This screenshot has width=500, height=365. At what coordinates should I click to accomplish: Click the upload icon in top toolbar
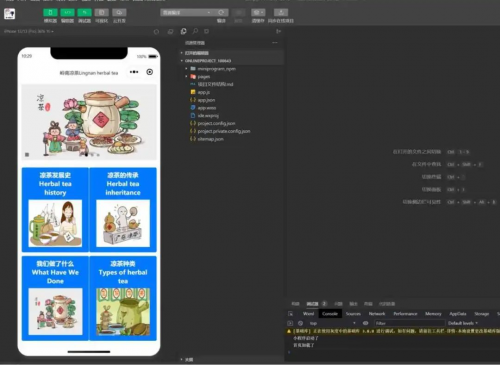(x=281, y=13)
